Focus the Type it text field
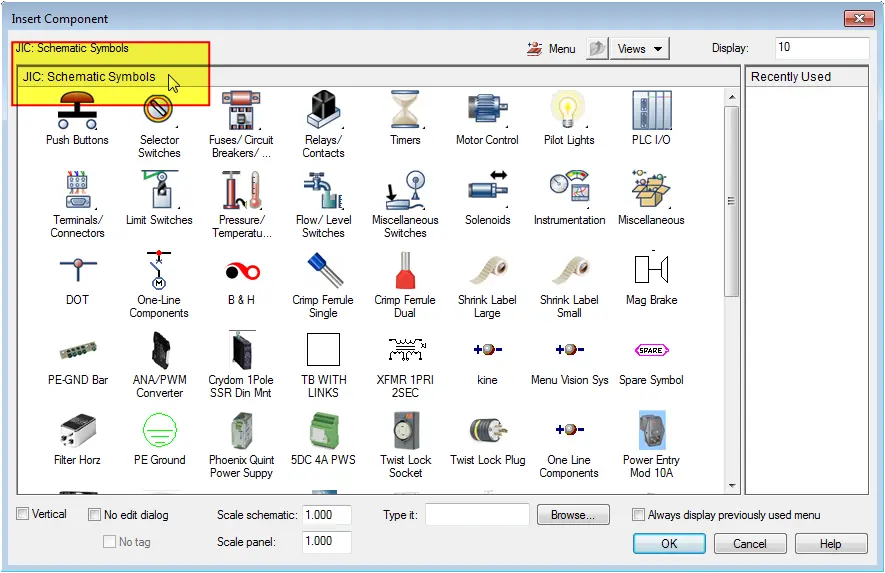Image resolution: width=885 pixels, height=573 pixels. [x=477, y=515]
